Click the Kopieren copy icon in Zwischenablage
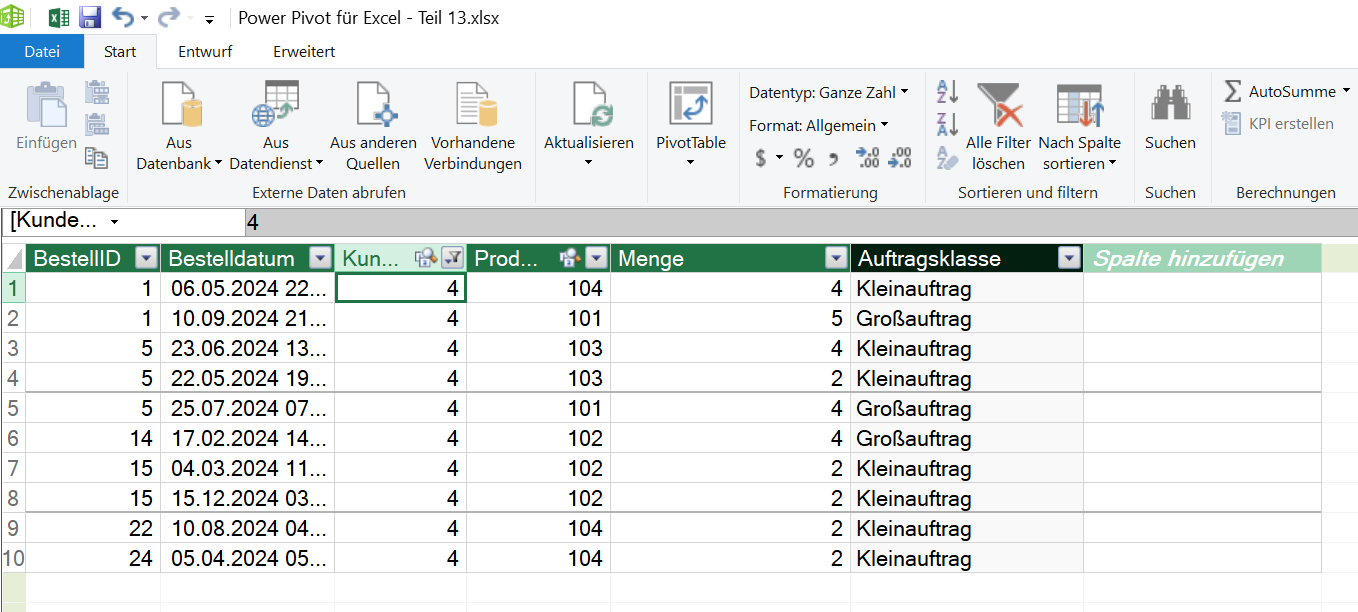Screen dimensions: 1358x612 point(97,156)
